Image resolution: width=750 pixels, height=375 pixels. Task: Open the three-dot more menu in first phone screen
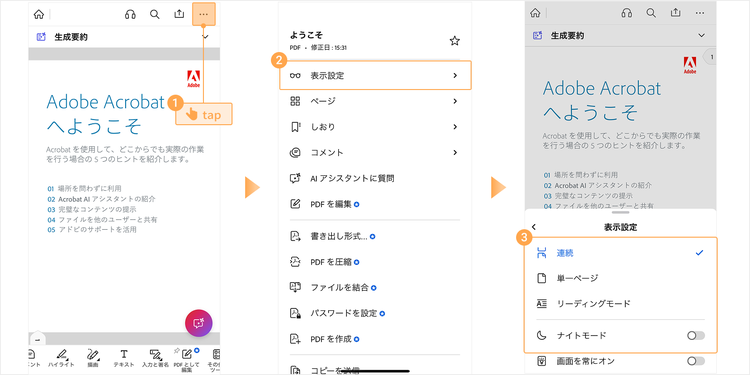(203, 14)
